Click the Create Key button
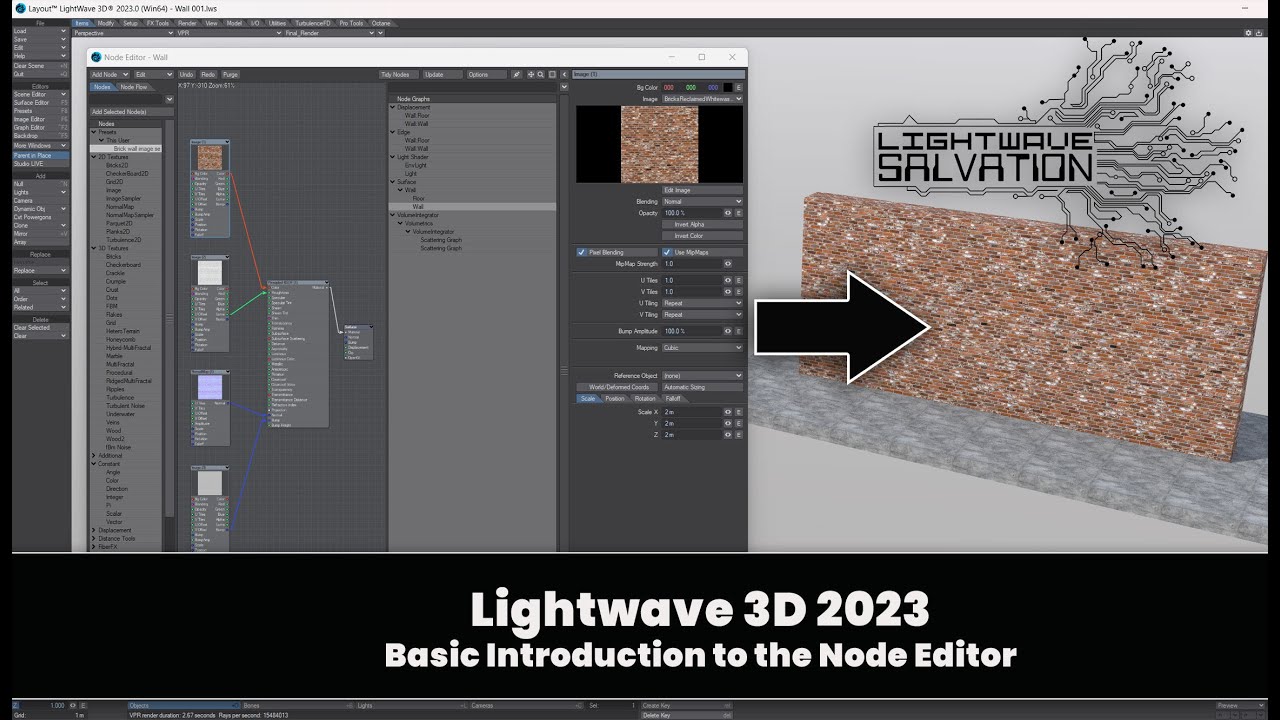The width and height of the screenshot is (1280, 720). coord(686,706)
